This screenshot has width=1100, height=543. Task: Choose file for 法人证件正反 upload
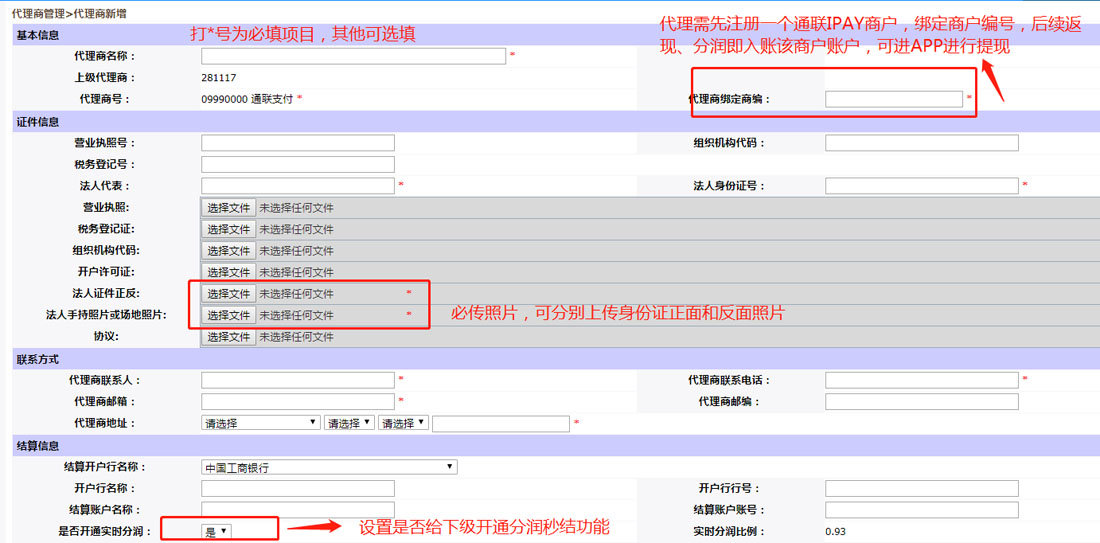point(229,294)
